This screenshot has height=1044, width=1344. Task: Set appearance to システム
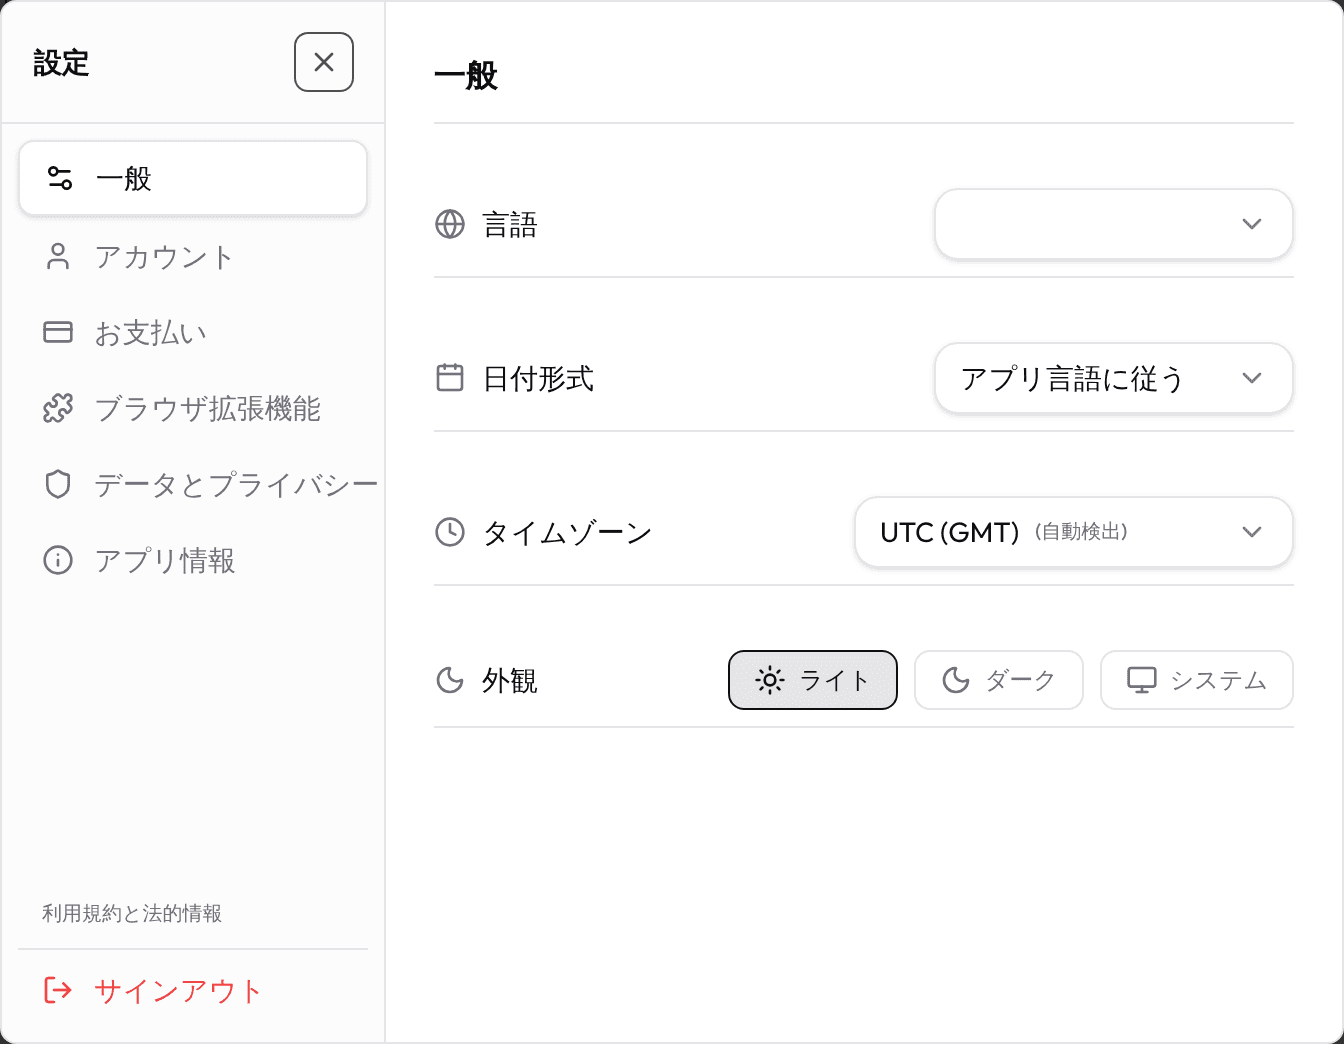[x=1197, y=680]
